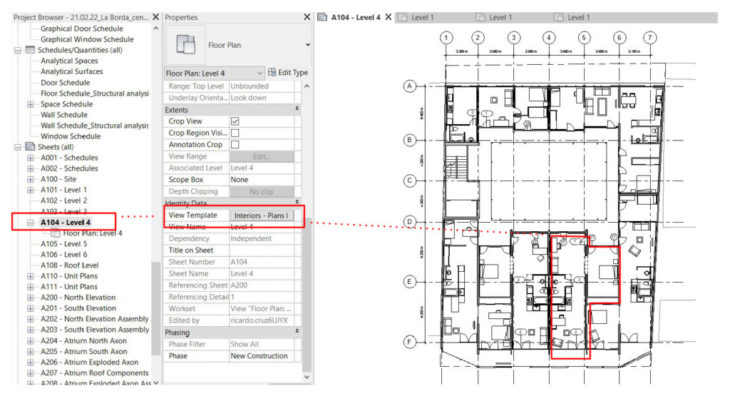Open the Floor Plan: Level 4 instance dropdown
The image size is (730, 411).
261,73
